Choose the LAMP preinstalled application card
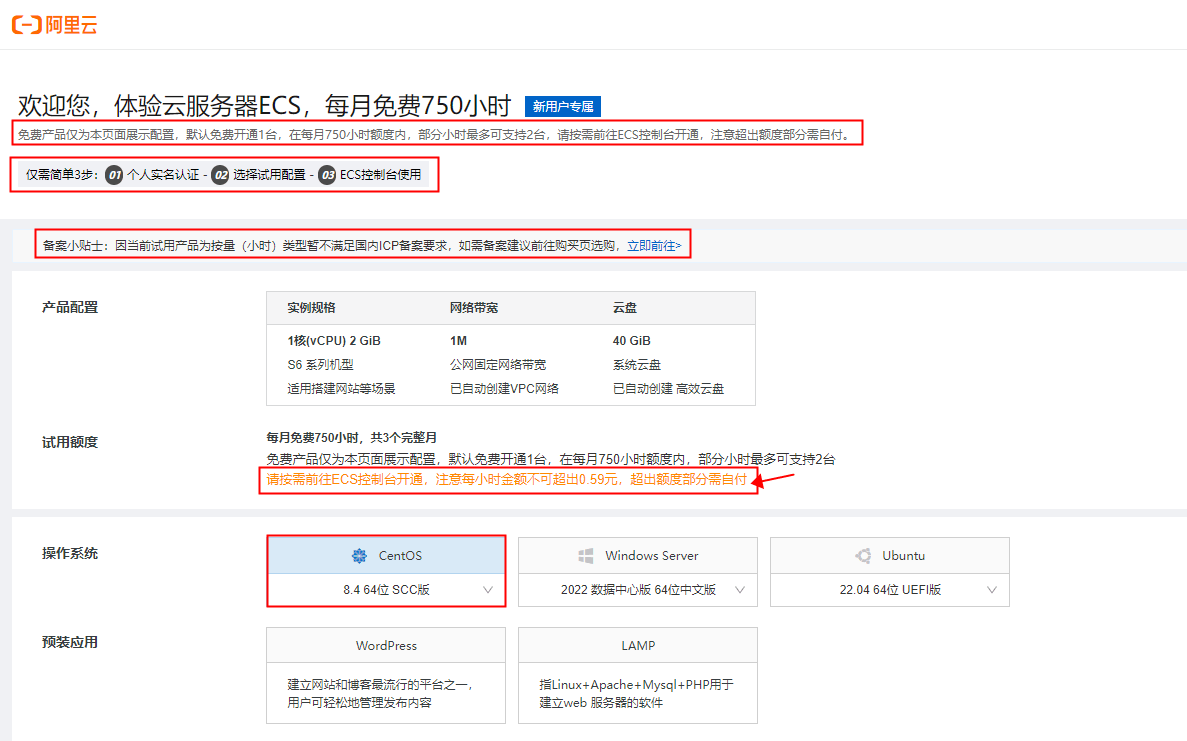The image size is (1187, 741). [637, 675]
